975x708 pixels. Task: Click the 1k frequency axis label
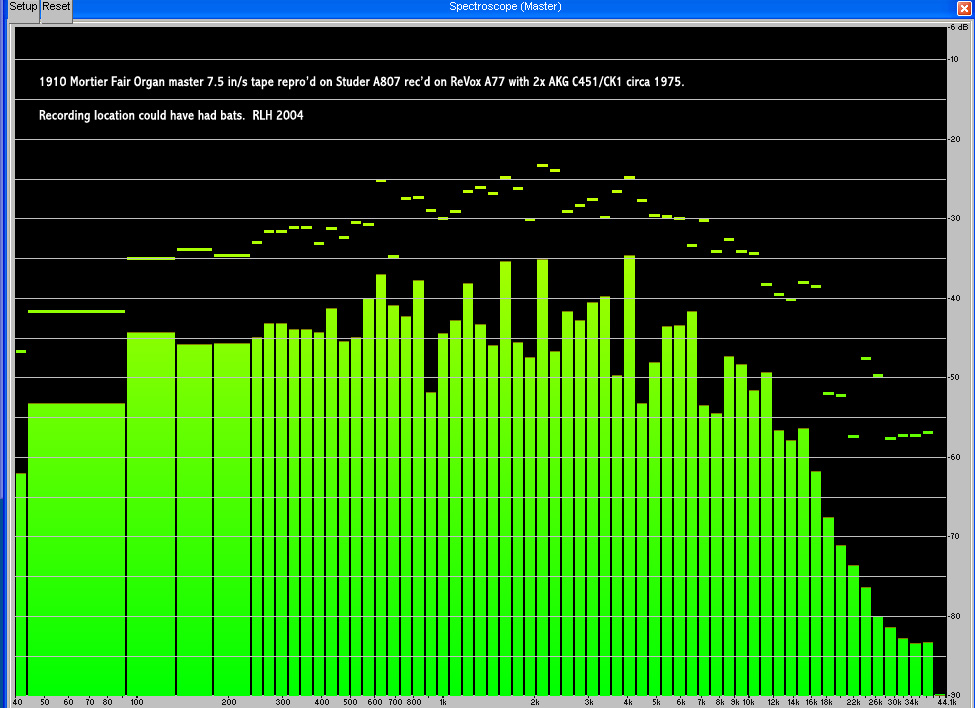tap(443, 702)
